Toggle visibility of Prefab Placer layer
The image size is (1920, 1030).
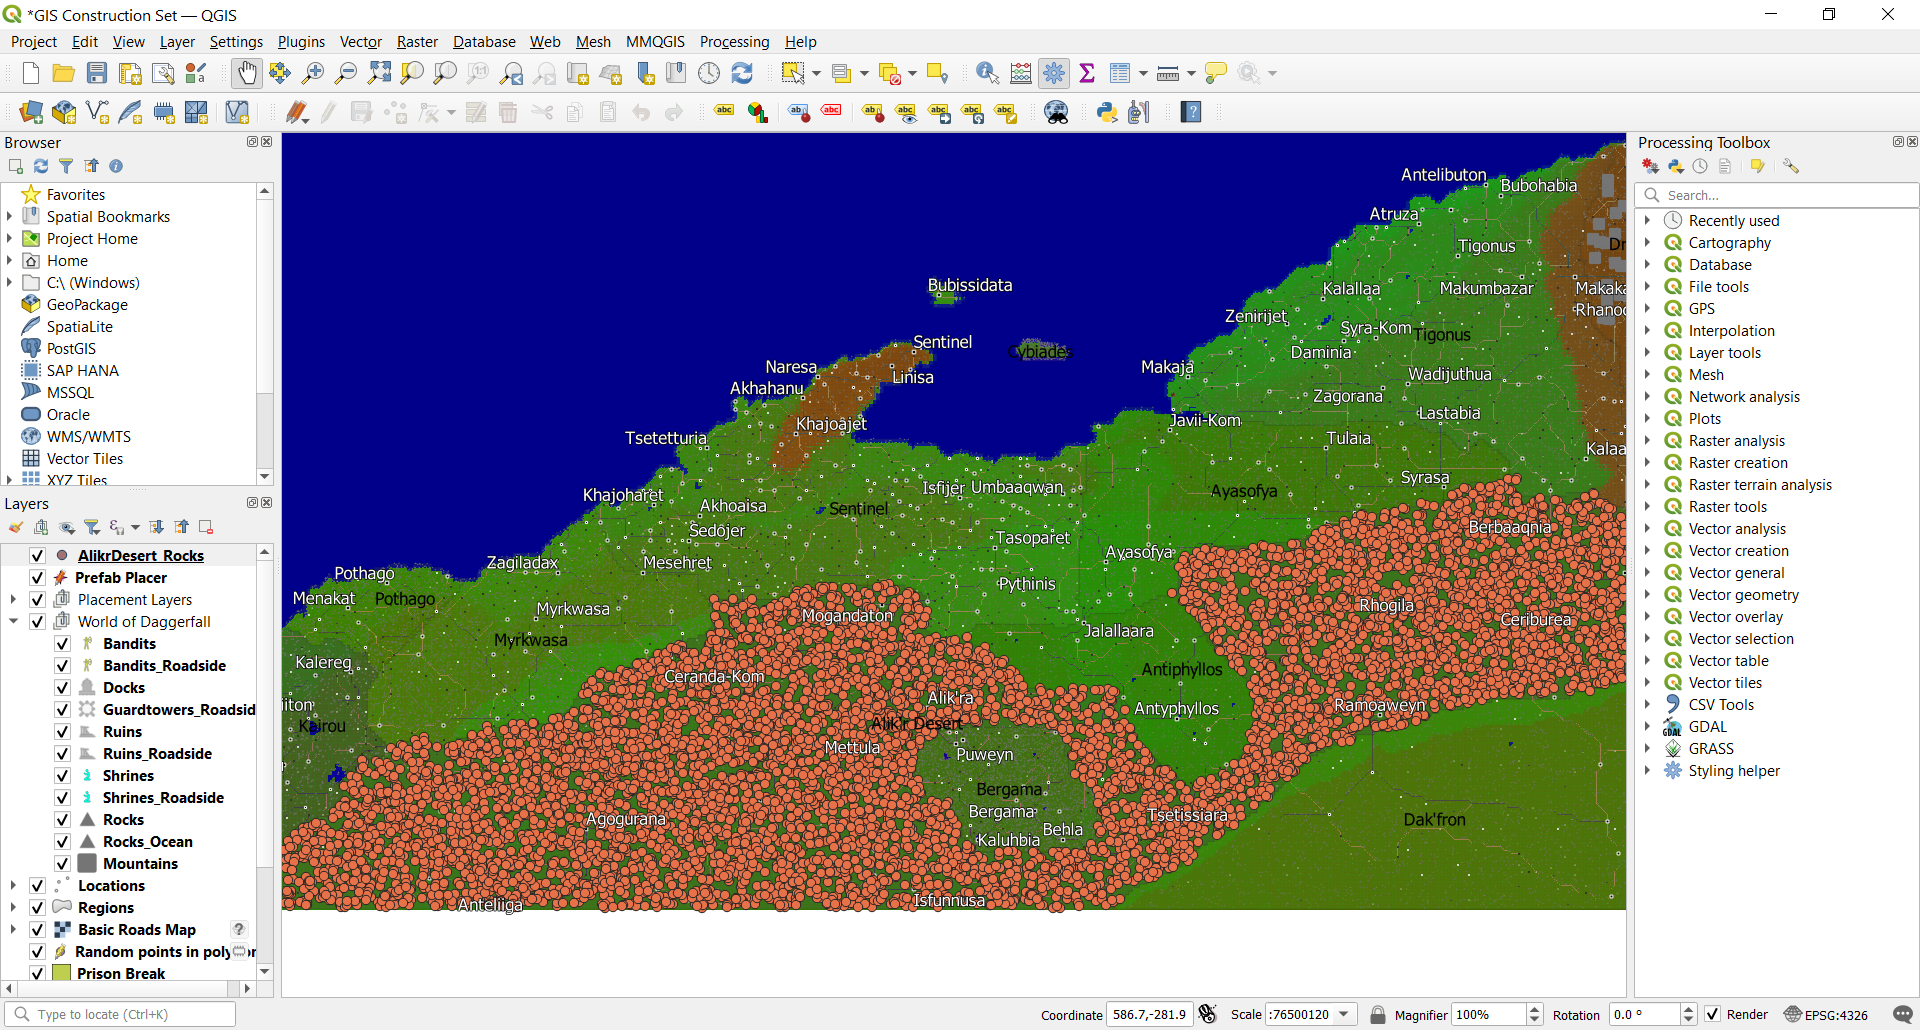click(37, 578)
